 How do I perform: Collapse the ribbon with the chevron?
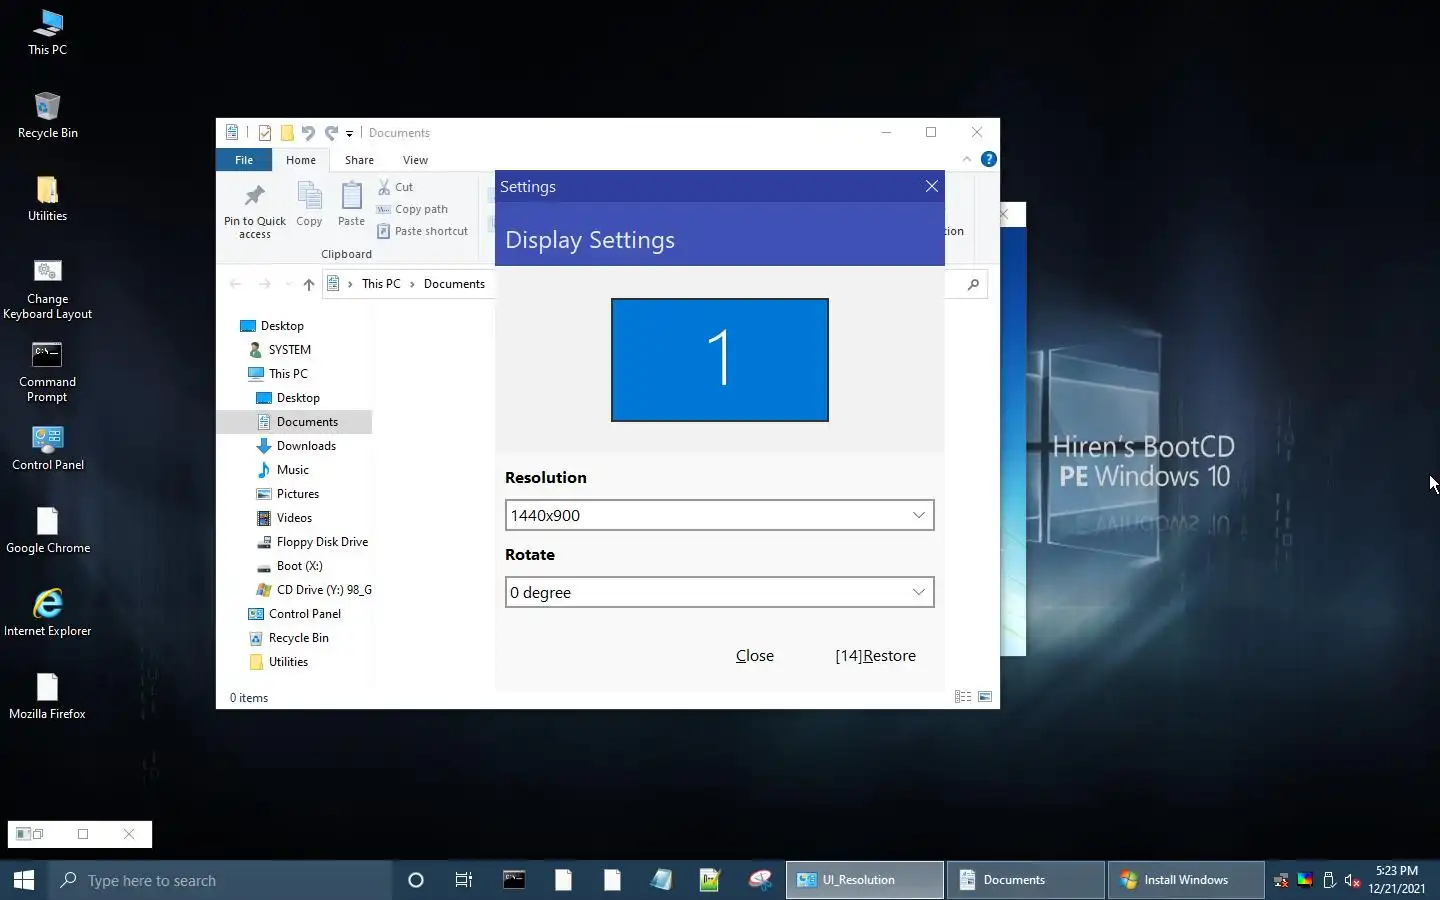[967, 159]
